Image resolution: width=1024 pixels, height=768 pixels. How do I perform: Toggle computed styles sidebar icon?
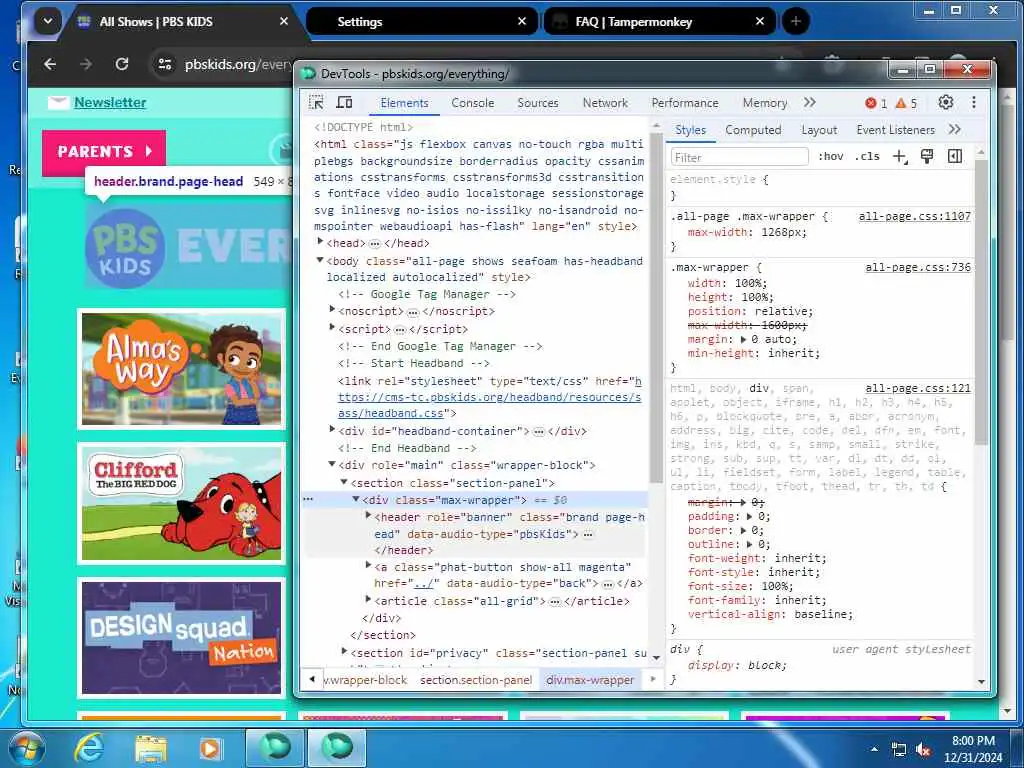(x=955, y=157)
